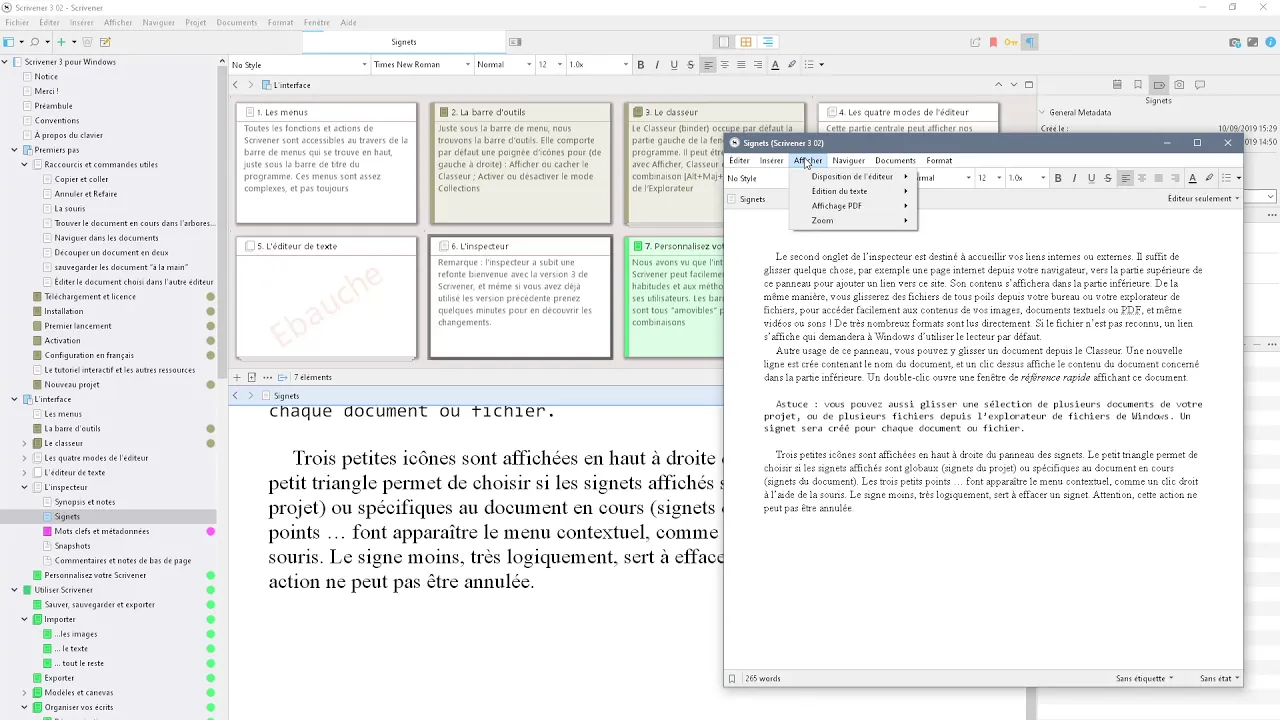Open the Notes tab icon in inspector

coord(1117,85)
